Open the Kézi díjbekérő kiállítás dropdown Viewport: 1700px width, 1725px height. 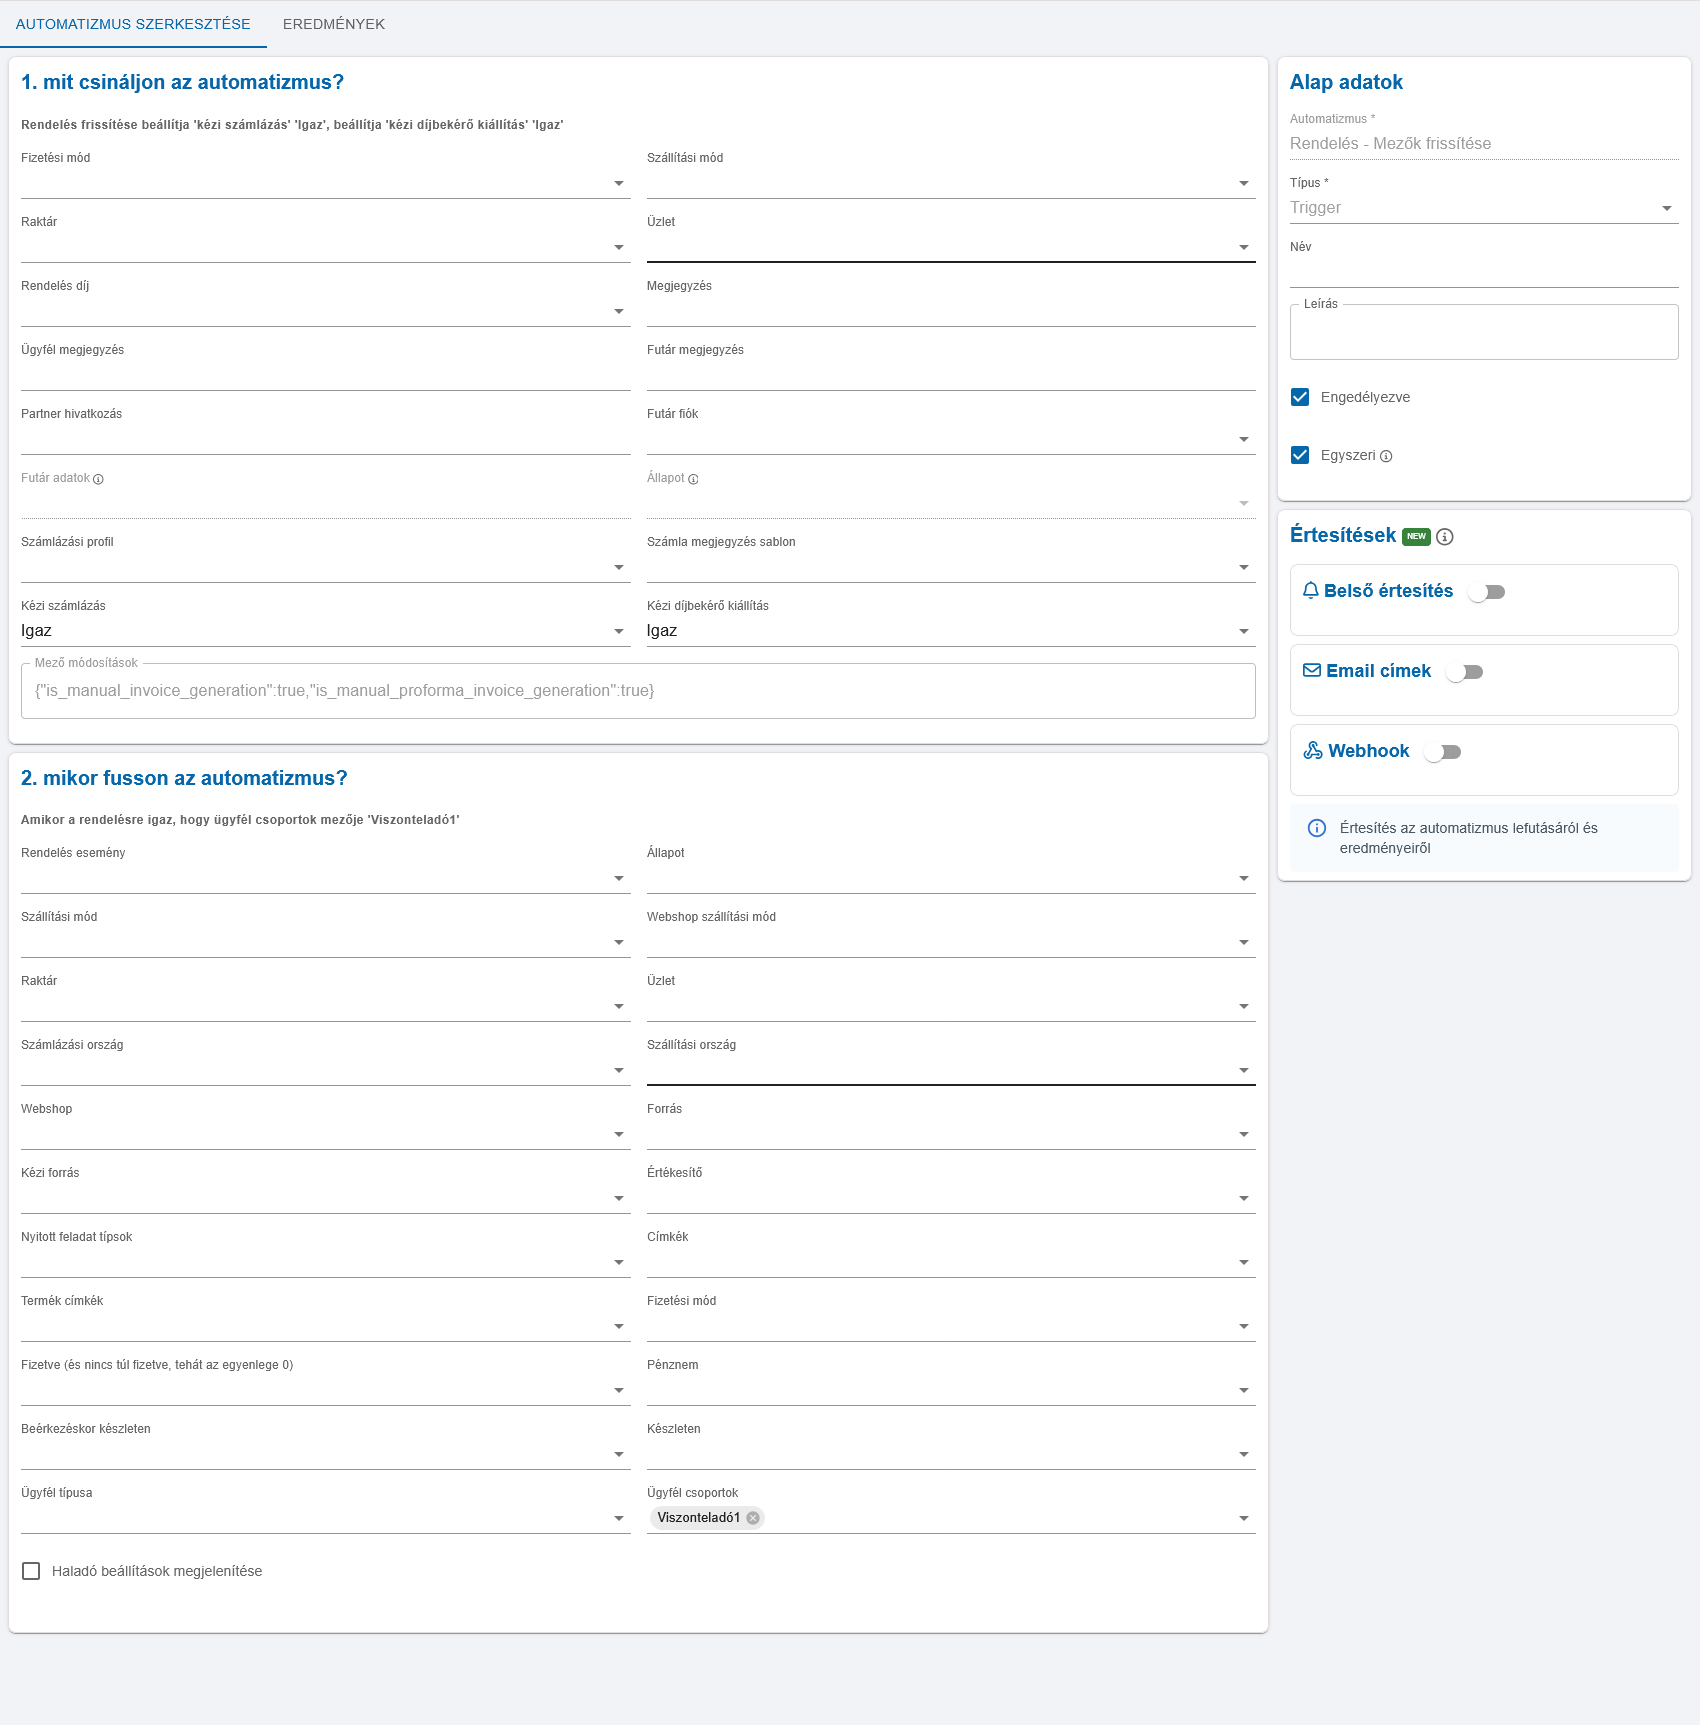(951, 631)
